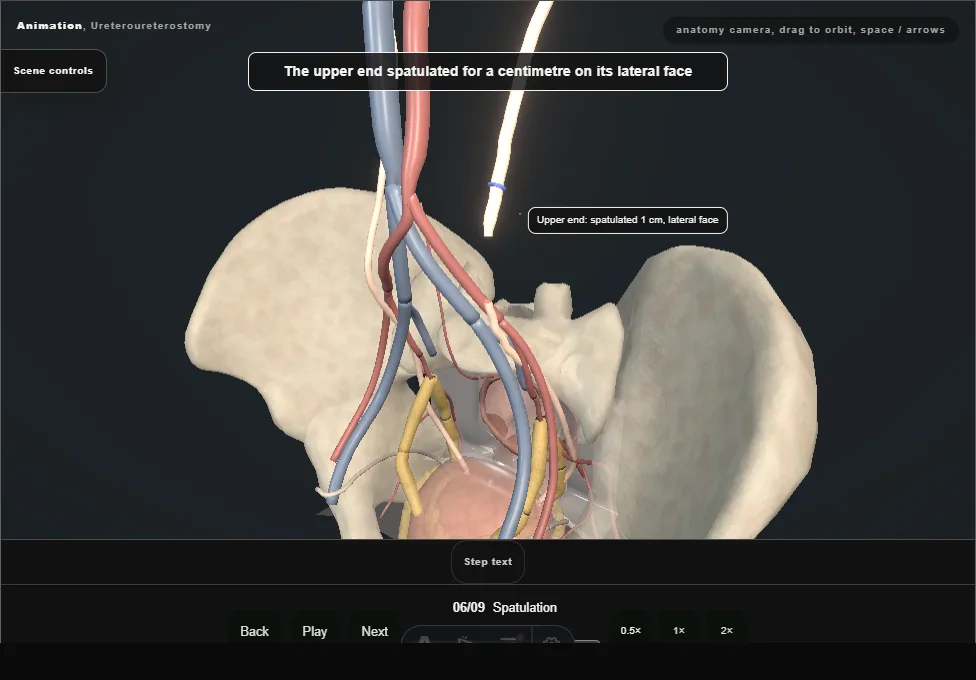The width and height of the screenshot is (976, 680).
Task: Go Back to previous animation step
Action: coord(255,631)
